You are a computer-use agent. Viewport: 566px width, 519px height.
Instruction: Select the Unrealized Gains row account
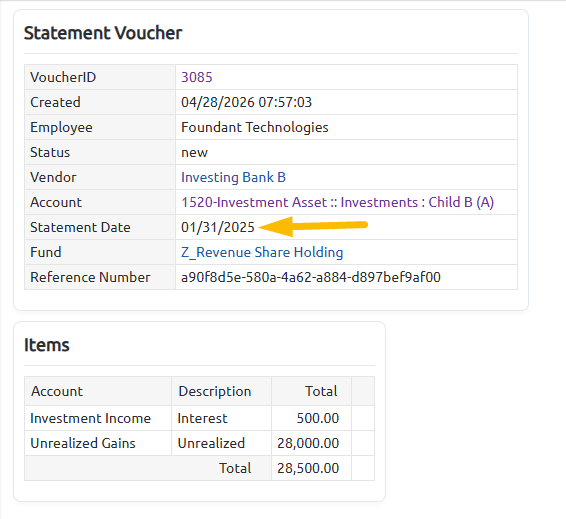[83, 443]
